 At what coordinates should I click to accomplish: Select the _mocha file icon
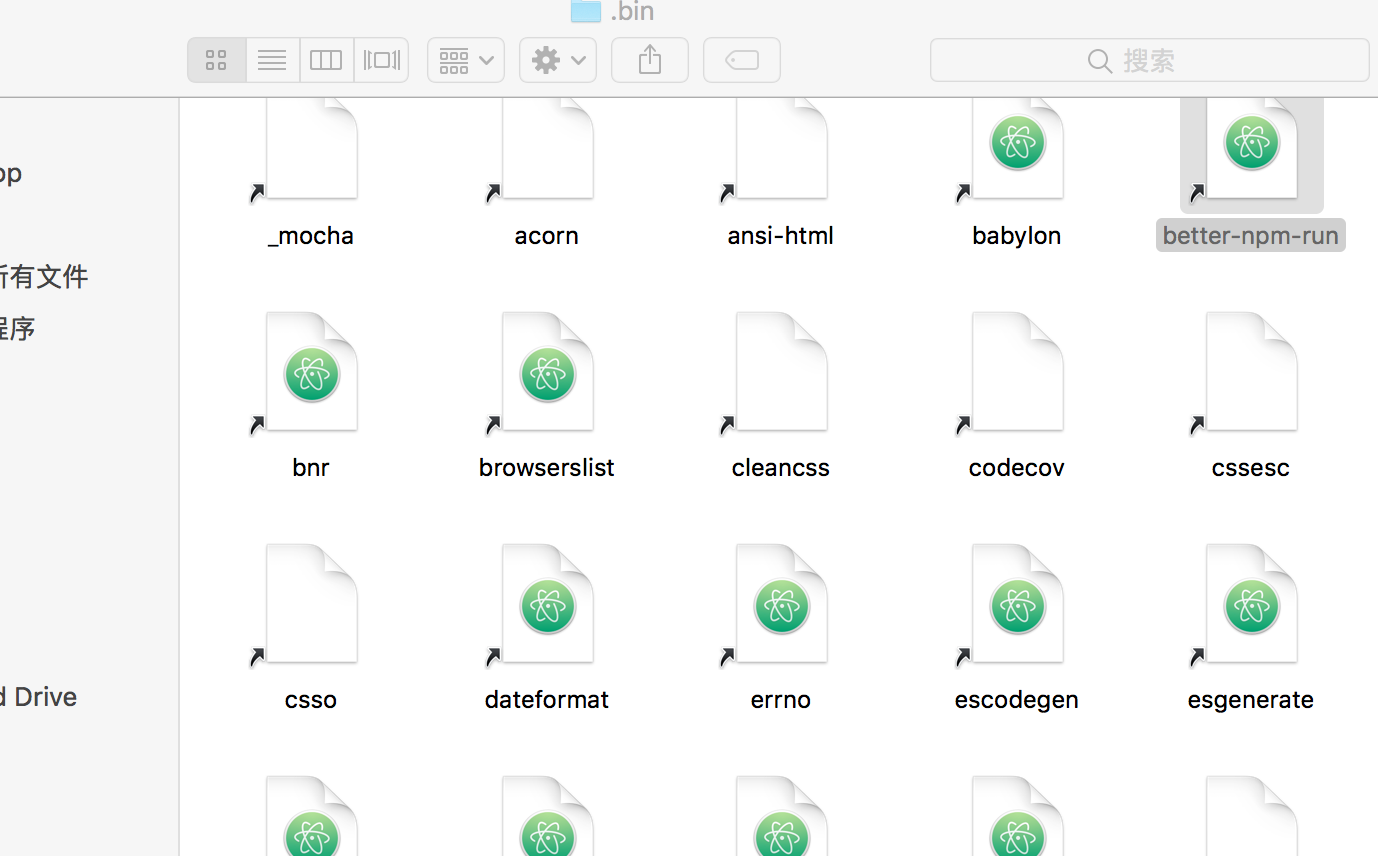click(311, 150)
